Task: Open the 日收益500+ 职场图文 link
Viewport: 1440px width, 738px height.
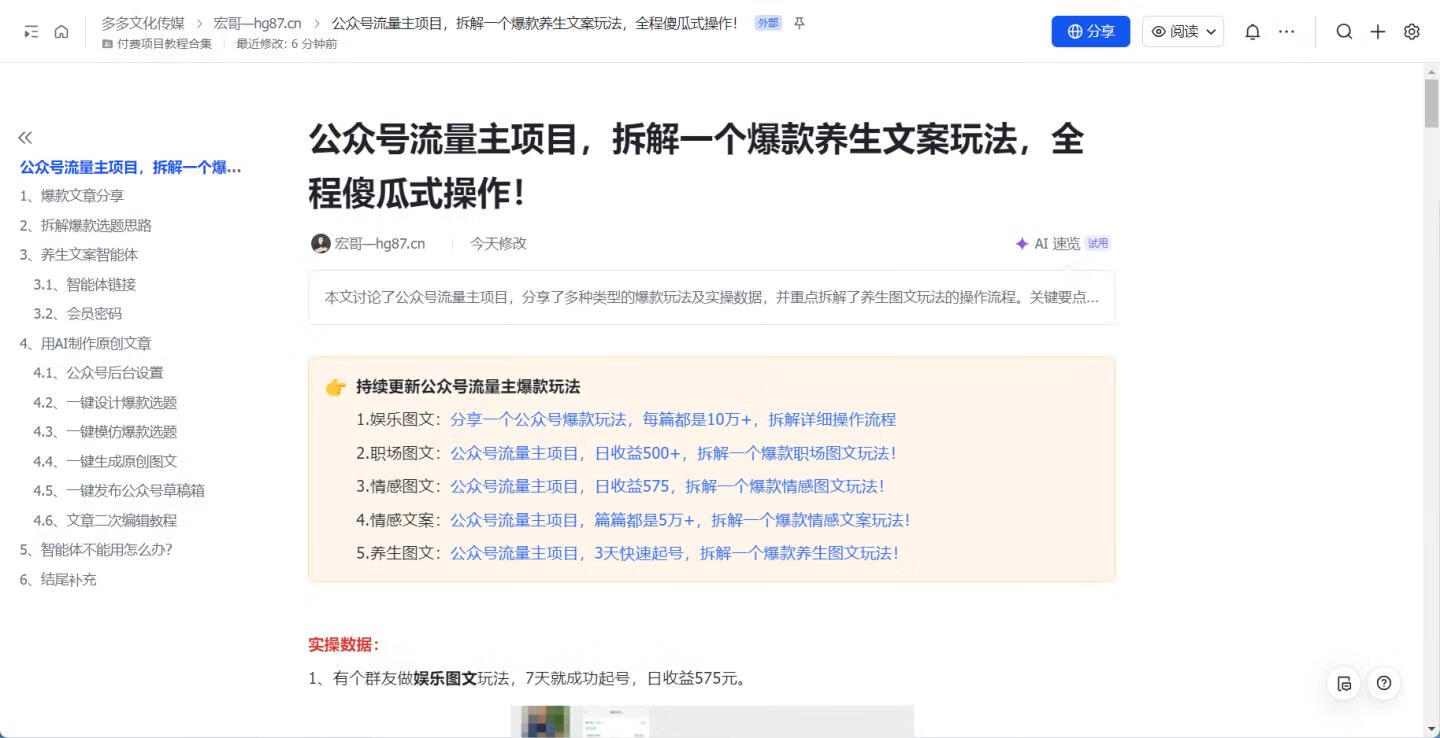Action: point(674,453)
